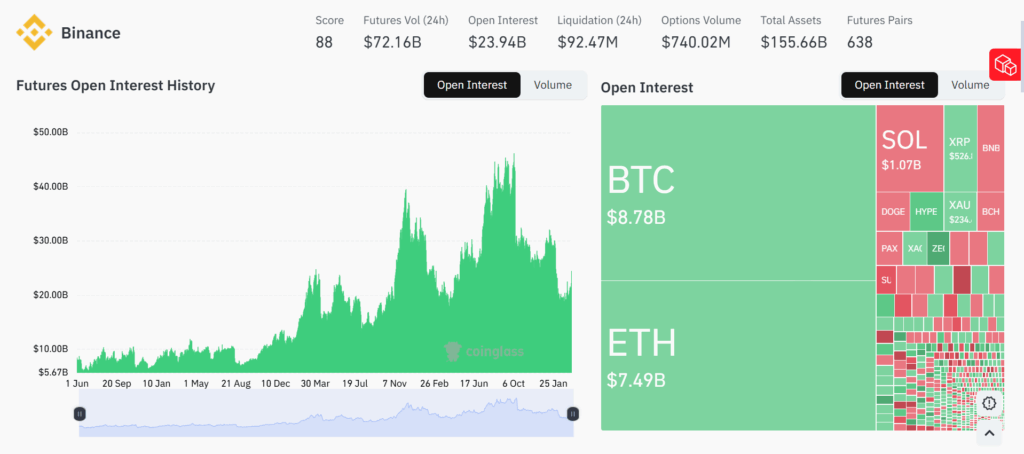This screenshot has width=1024, height=454.
Task: Switch treemap view to Volume
Action: [x=969, y=85]
